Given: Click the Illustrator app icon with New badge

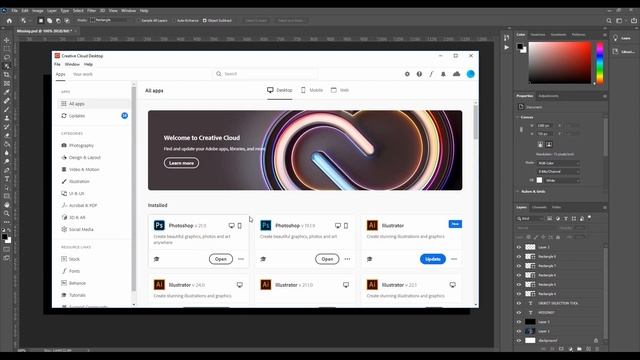Looking at the screenshot, I should pyautogui.click(x=372, y=225).
